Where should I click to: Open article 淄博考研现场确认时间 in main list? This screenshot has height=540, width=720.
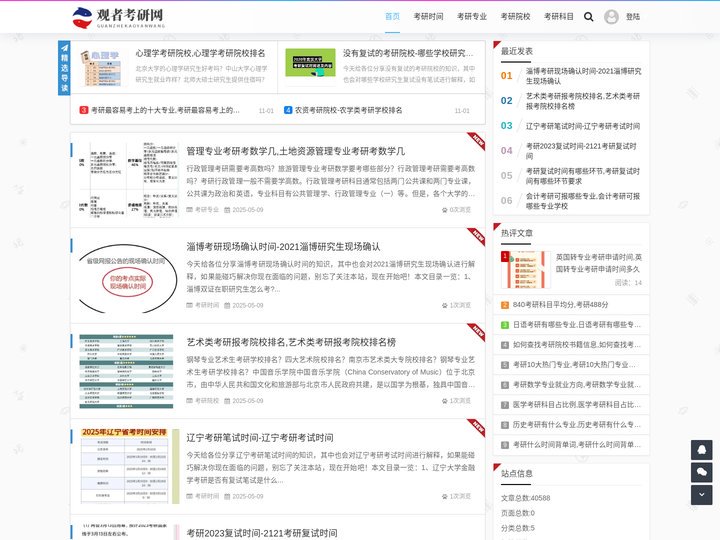[283, 247]
